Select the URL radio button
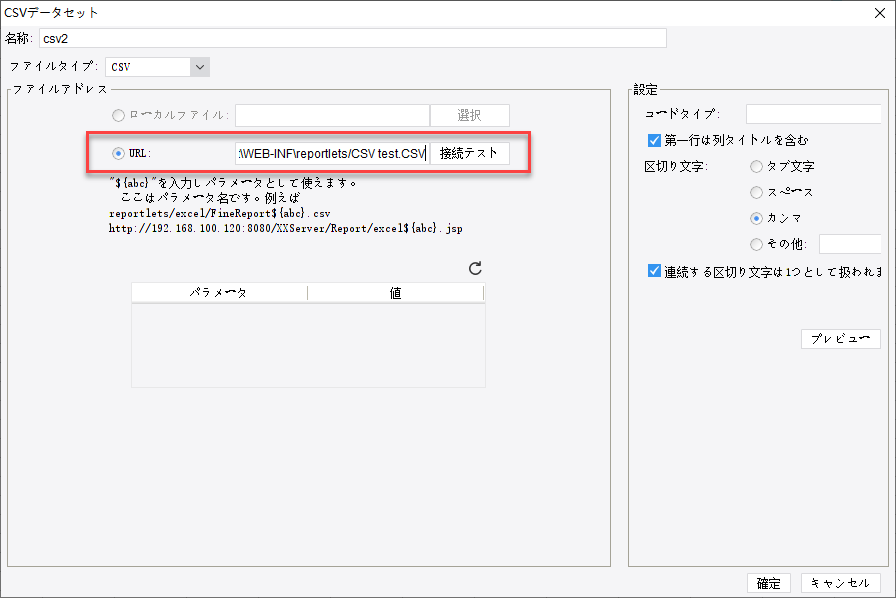 pyautogui.click(x=118, y=153)
